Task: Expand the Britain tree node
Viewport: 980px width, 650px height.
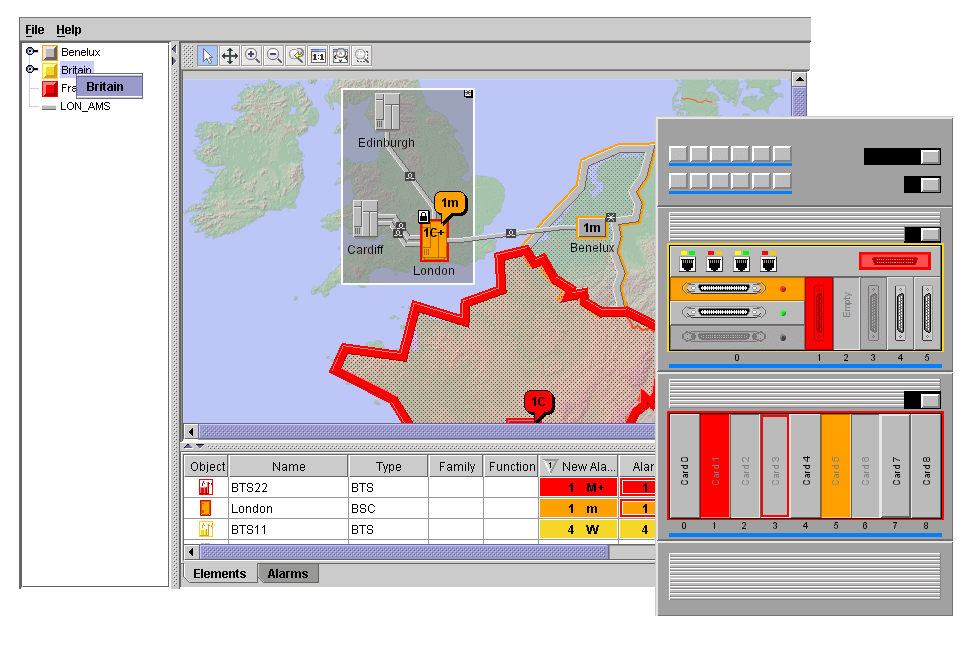Action: click(x=31, y=70)
